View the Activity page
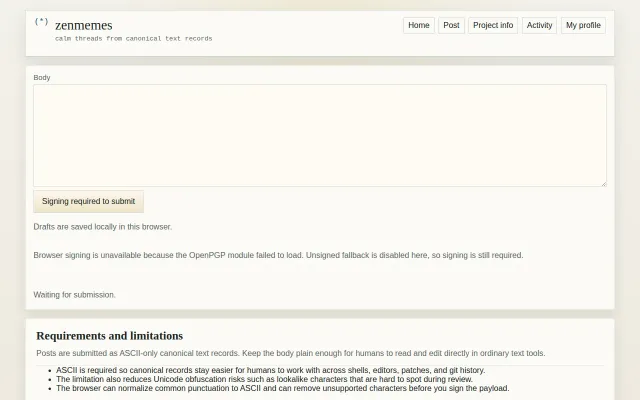This screenshot has width=640, height=400. pos(539,25)
